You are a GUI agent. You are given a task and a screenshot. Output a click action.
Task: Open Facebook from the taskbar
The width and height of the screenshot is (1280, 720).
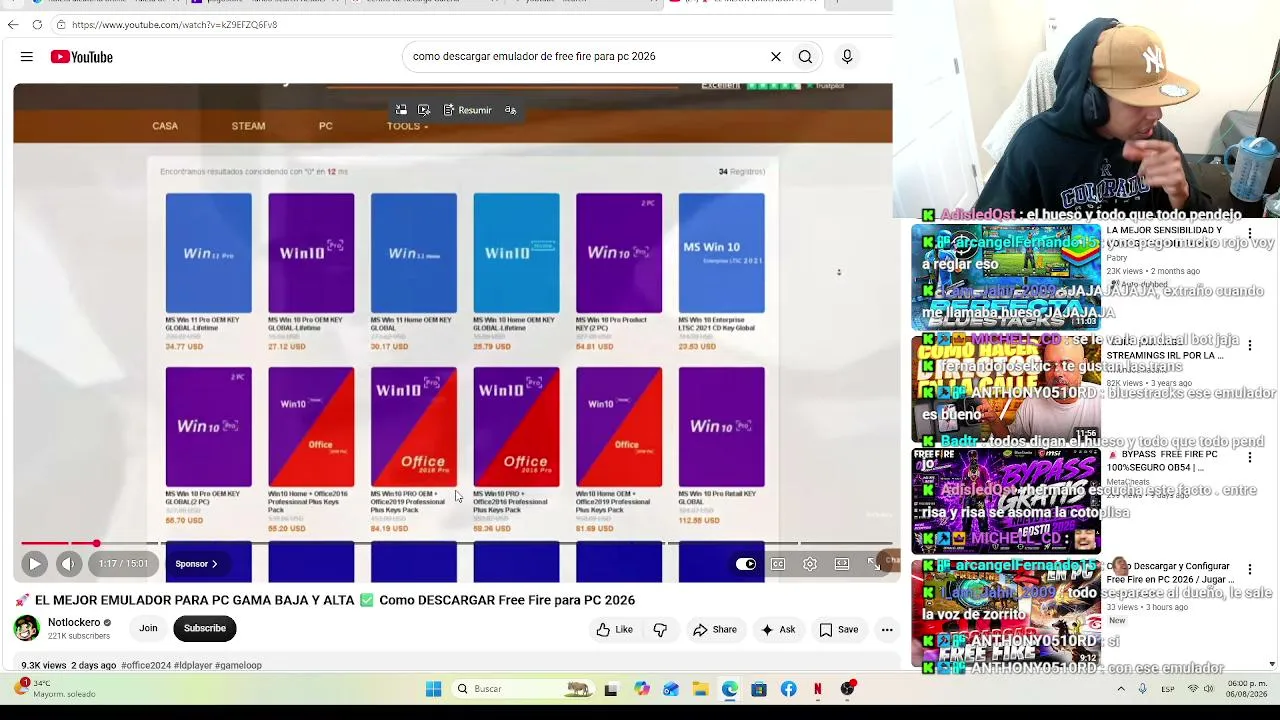pos(789,689)
